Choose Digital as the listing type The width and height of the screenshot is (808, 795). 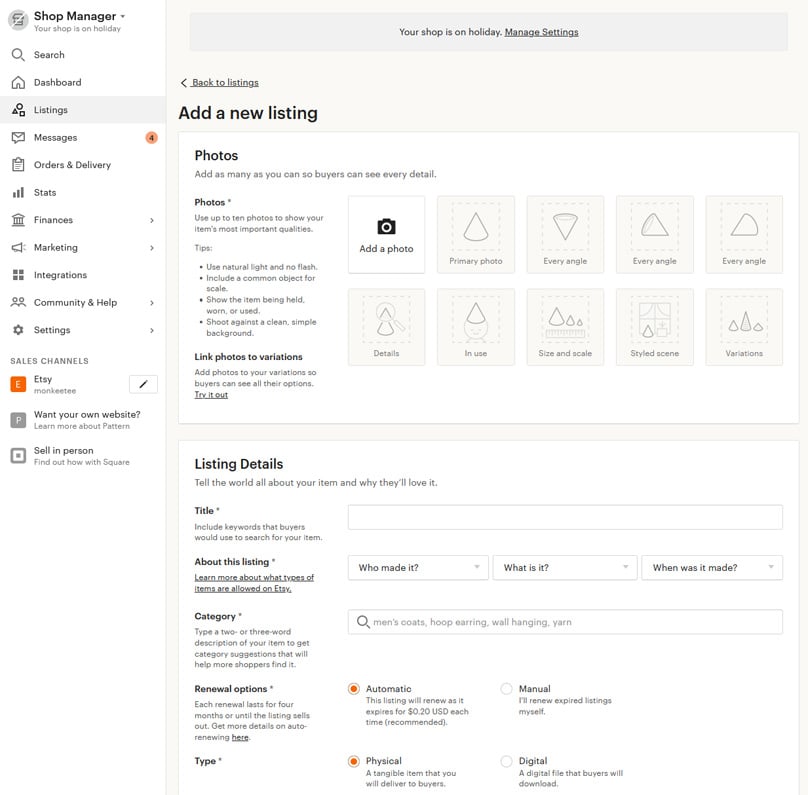(x=507, y=761)
